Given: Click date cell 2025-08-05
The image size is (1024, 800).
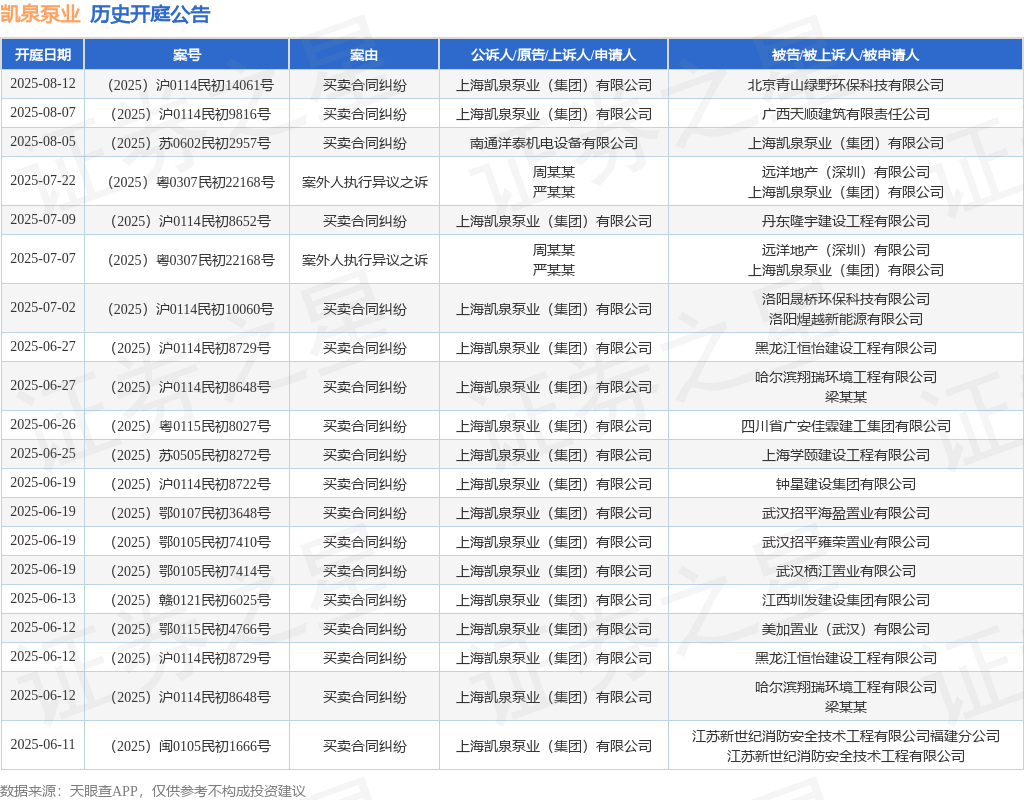Looking at the screenshot, I should [43, 141].
